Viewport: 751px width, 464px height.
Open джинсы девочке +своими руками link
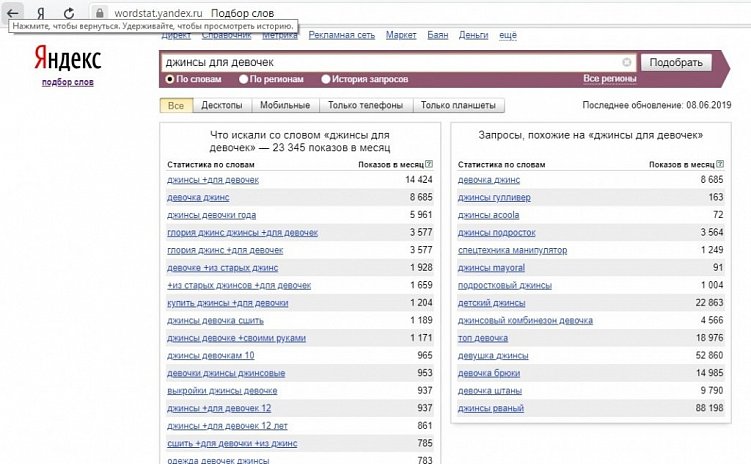[236, 338]
